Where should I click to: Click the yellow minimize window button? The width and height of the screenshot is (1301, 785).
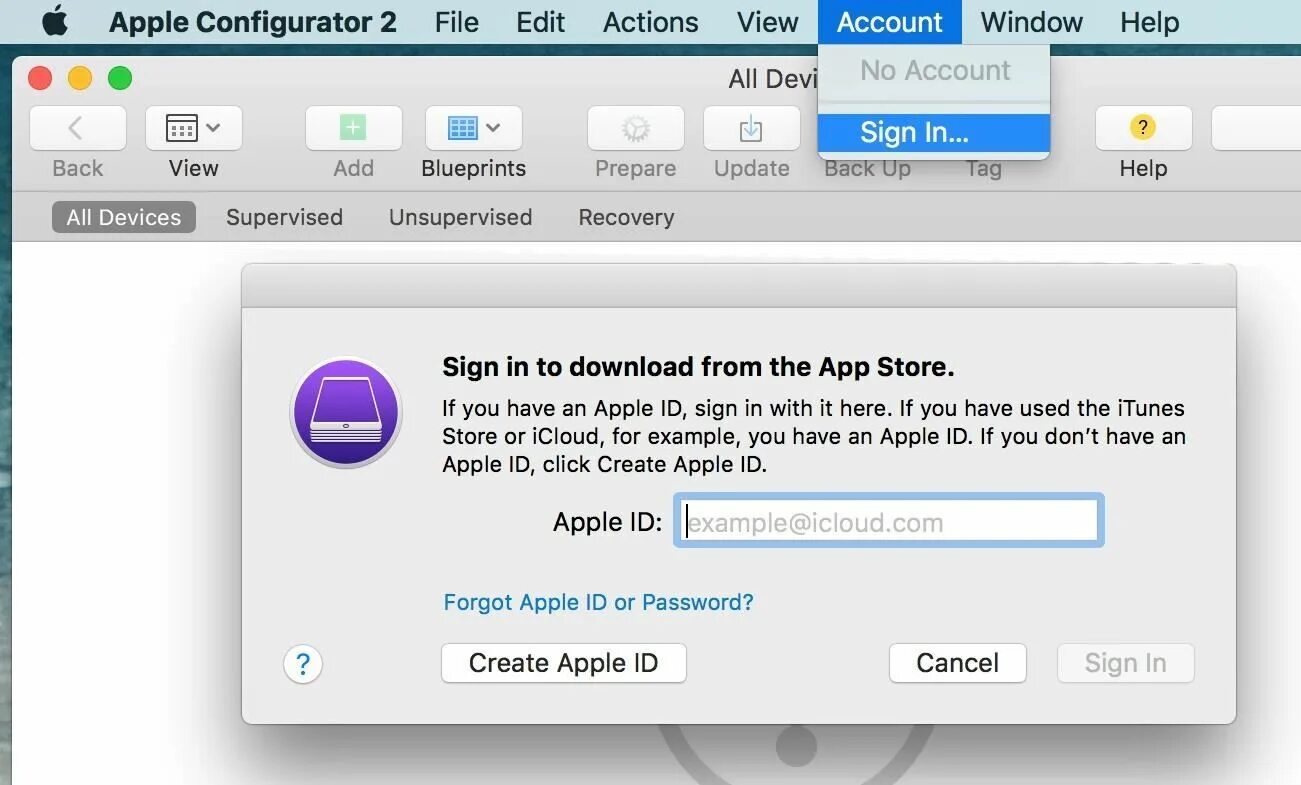point(80,78)
